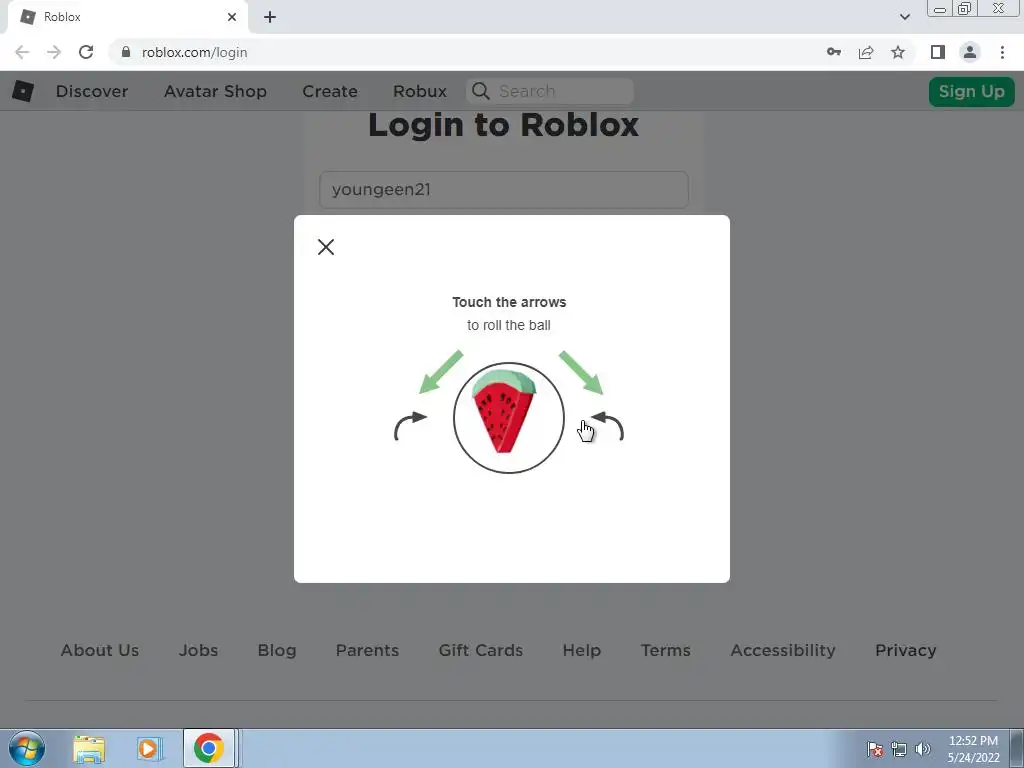Open the Parents footer link
Image resolution: width=1024 pixels, height=768 pixels.
coord(367,650)
